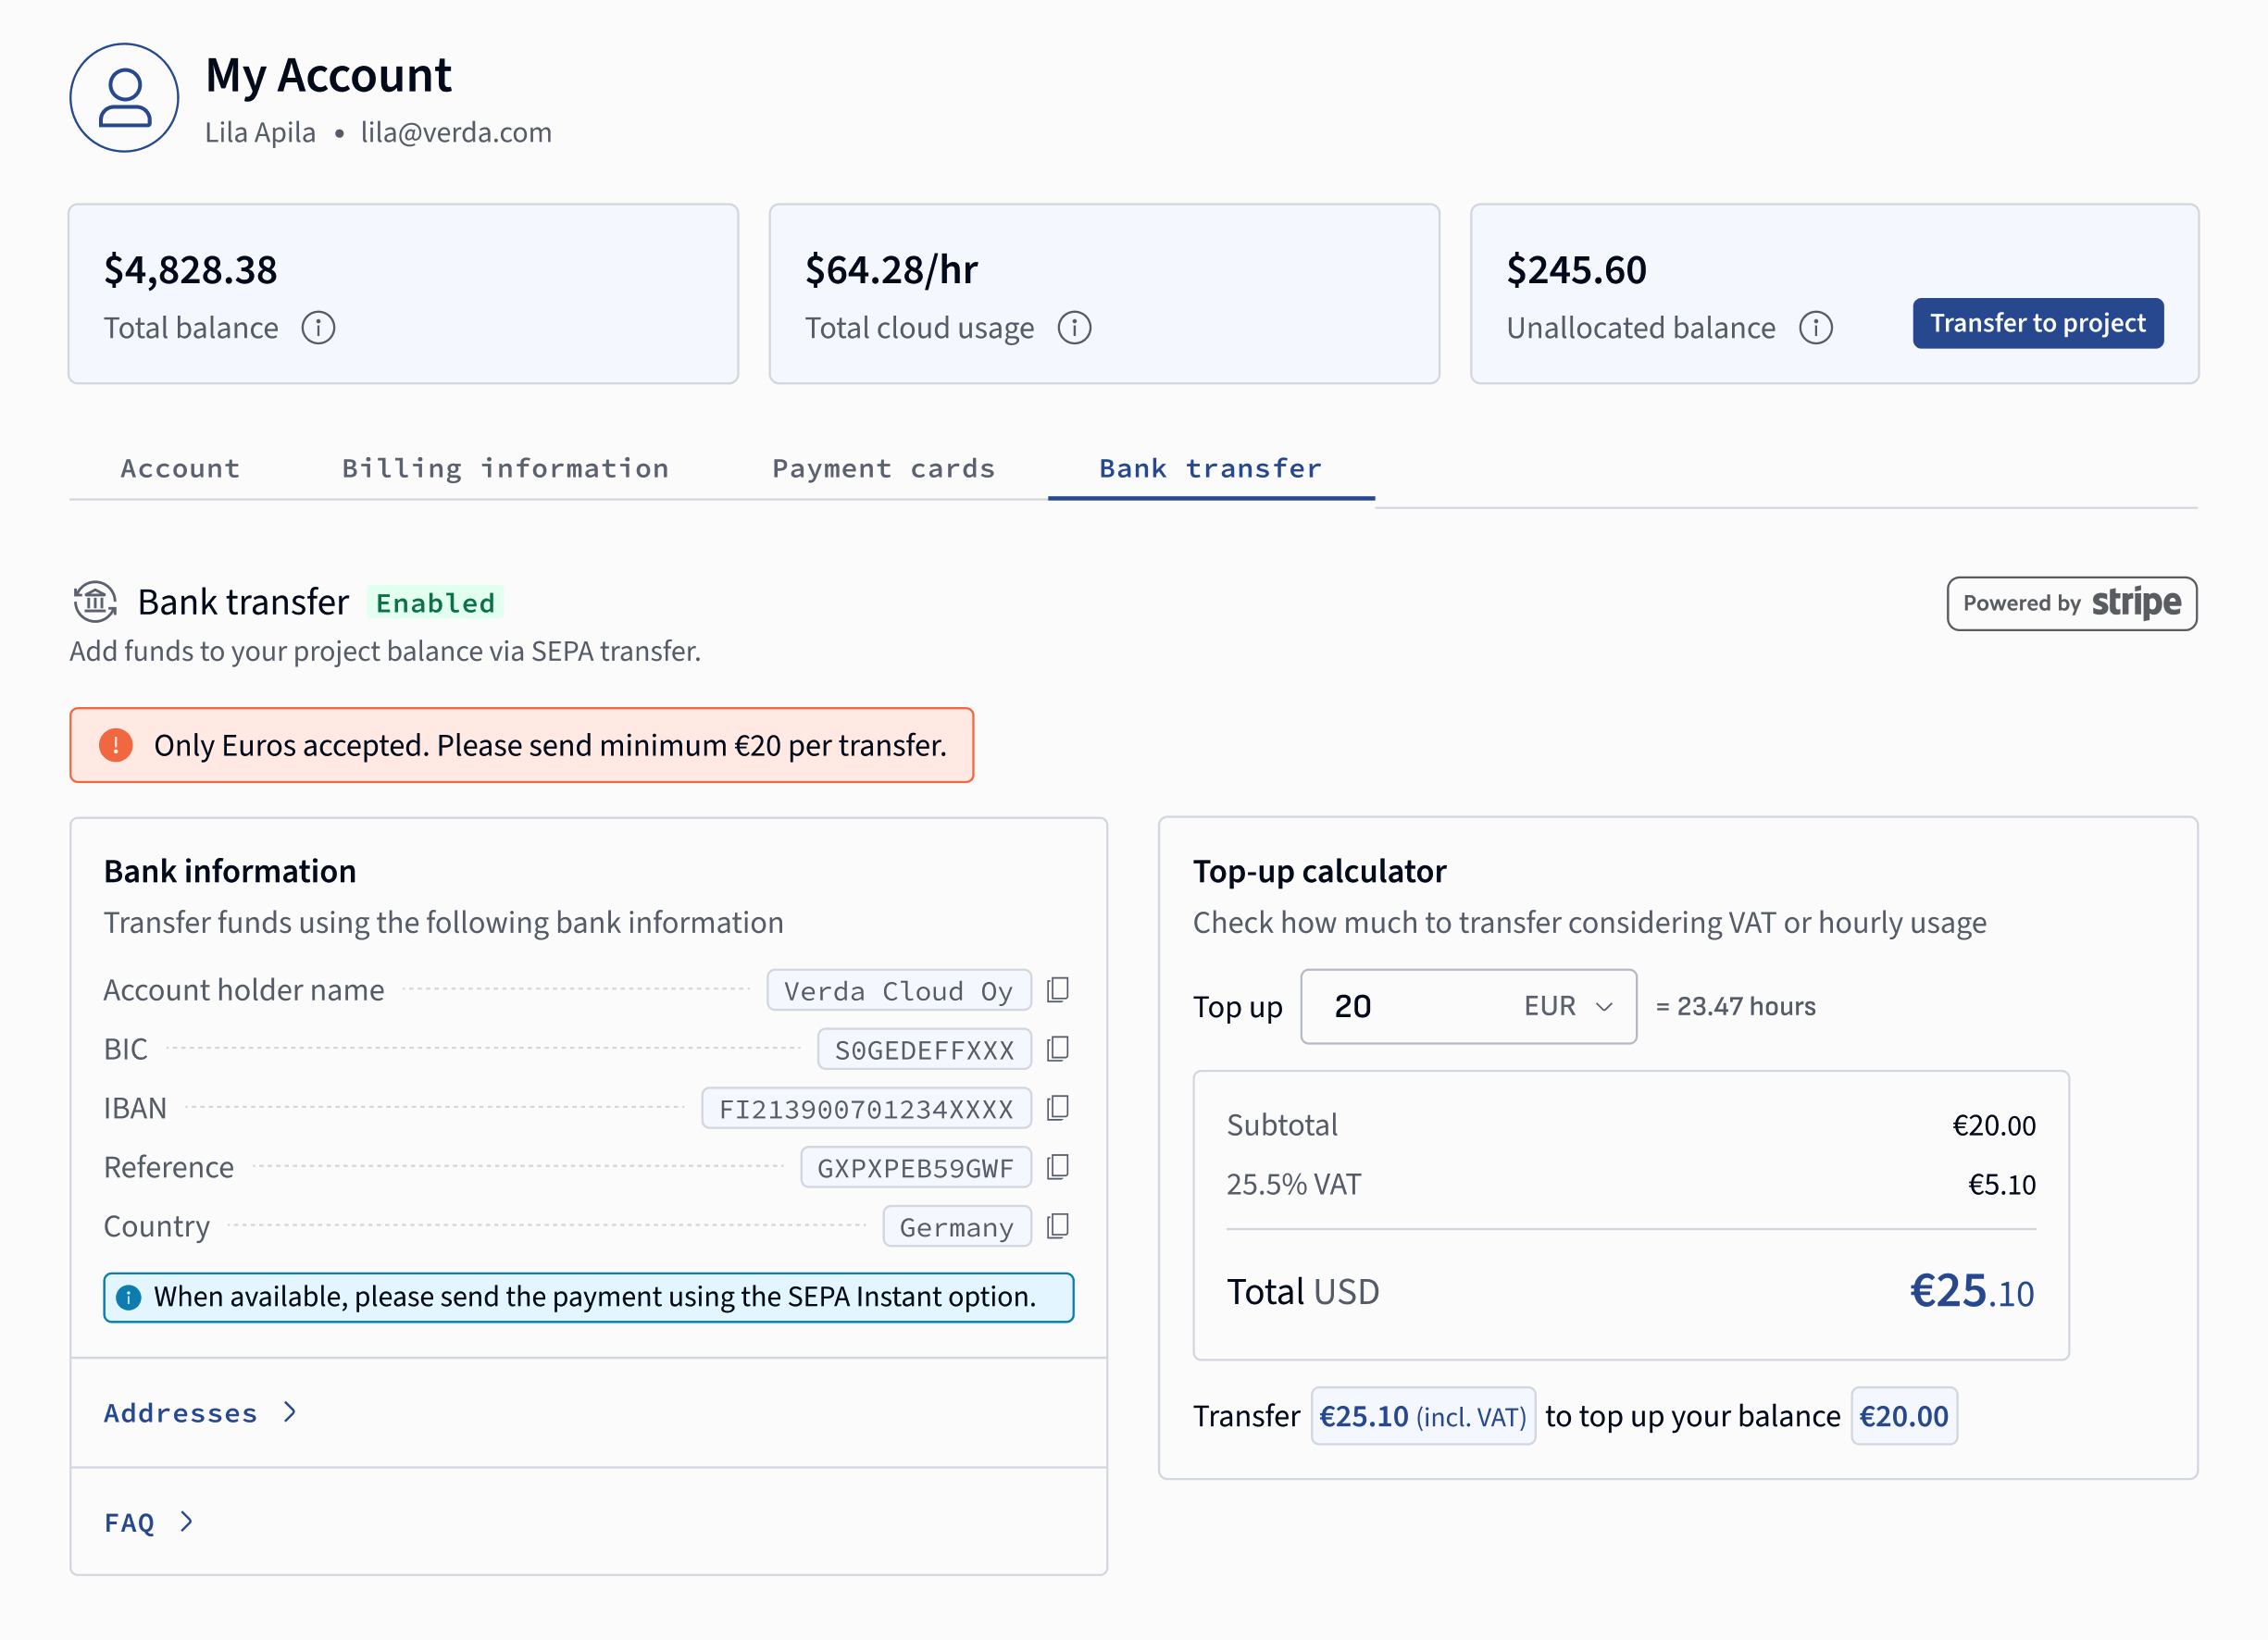Click the €25.10 incl. VAT transfer amount chip
The width and height of the screenshot is (2268, 1640).
click(1422, 1416)
